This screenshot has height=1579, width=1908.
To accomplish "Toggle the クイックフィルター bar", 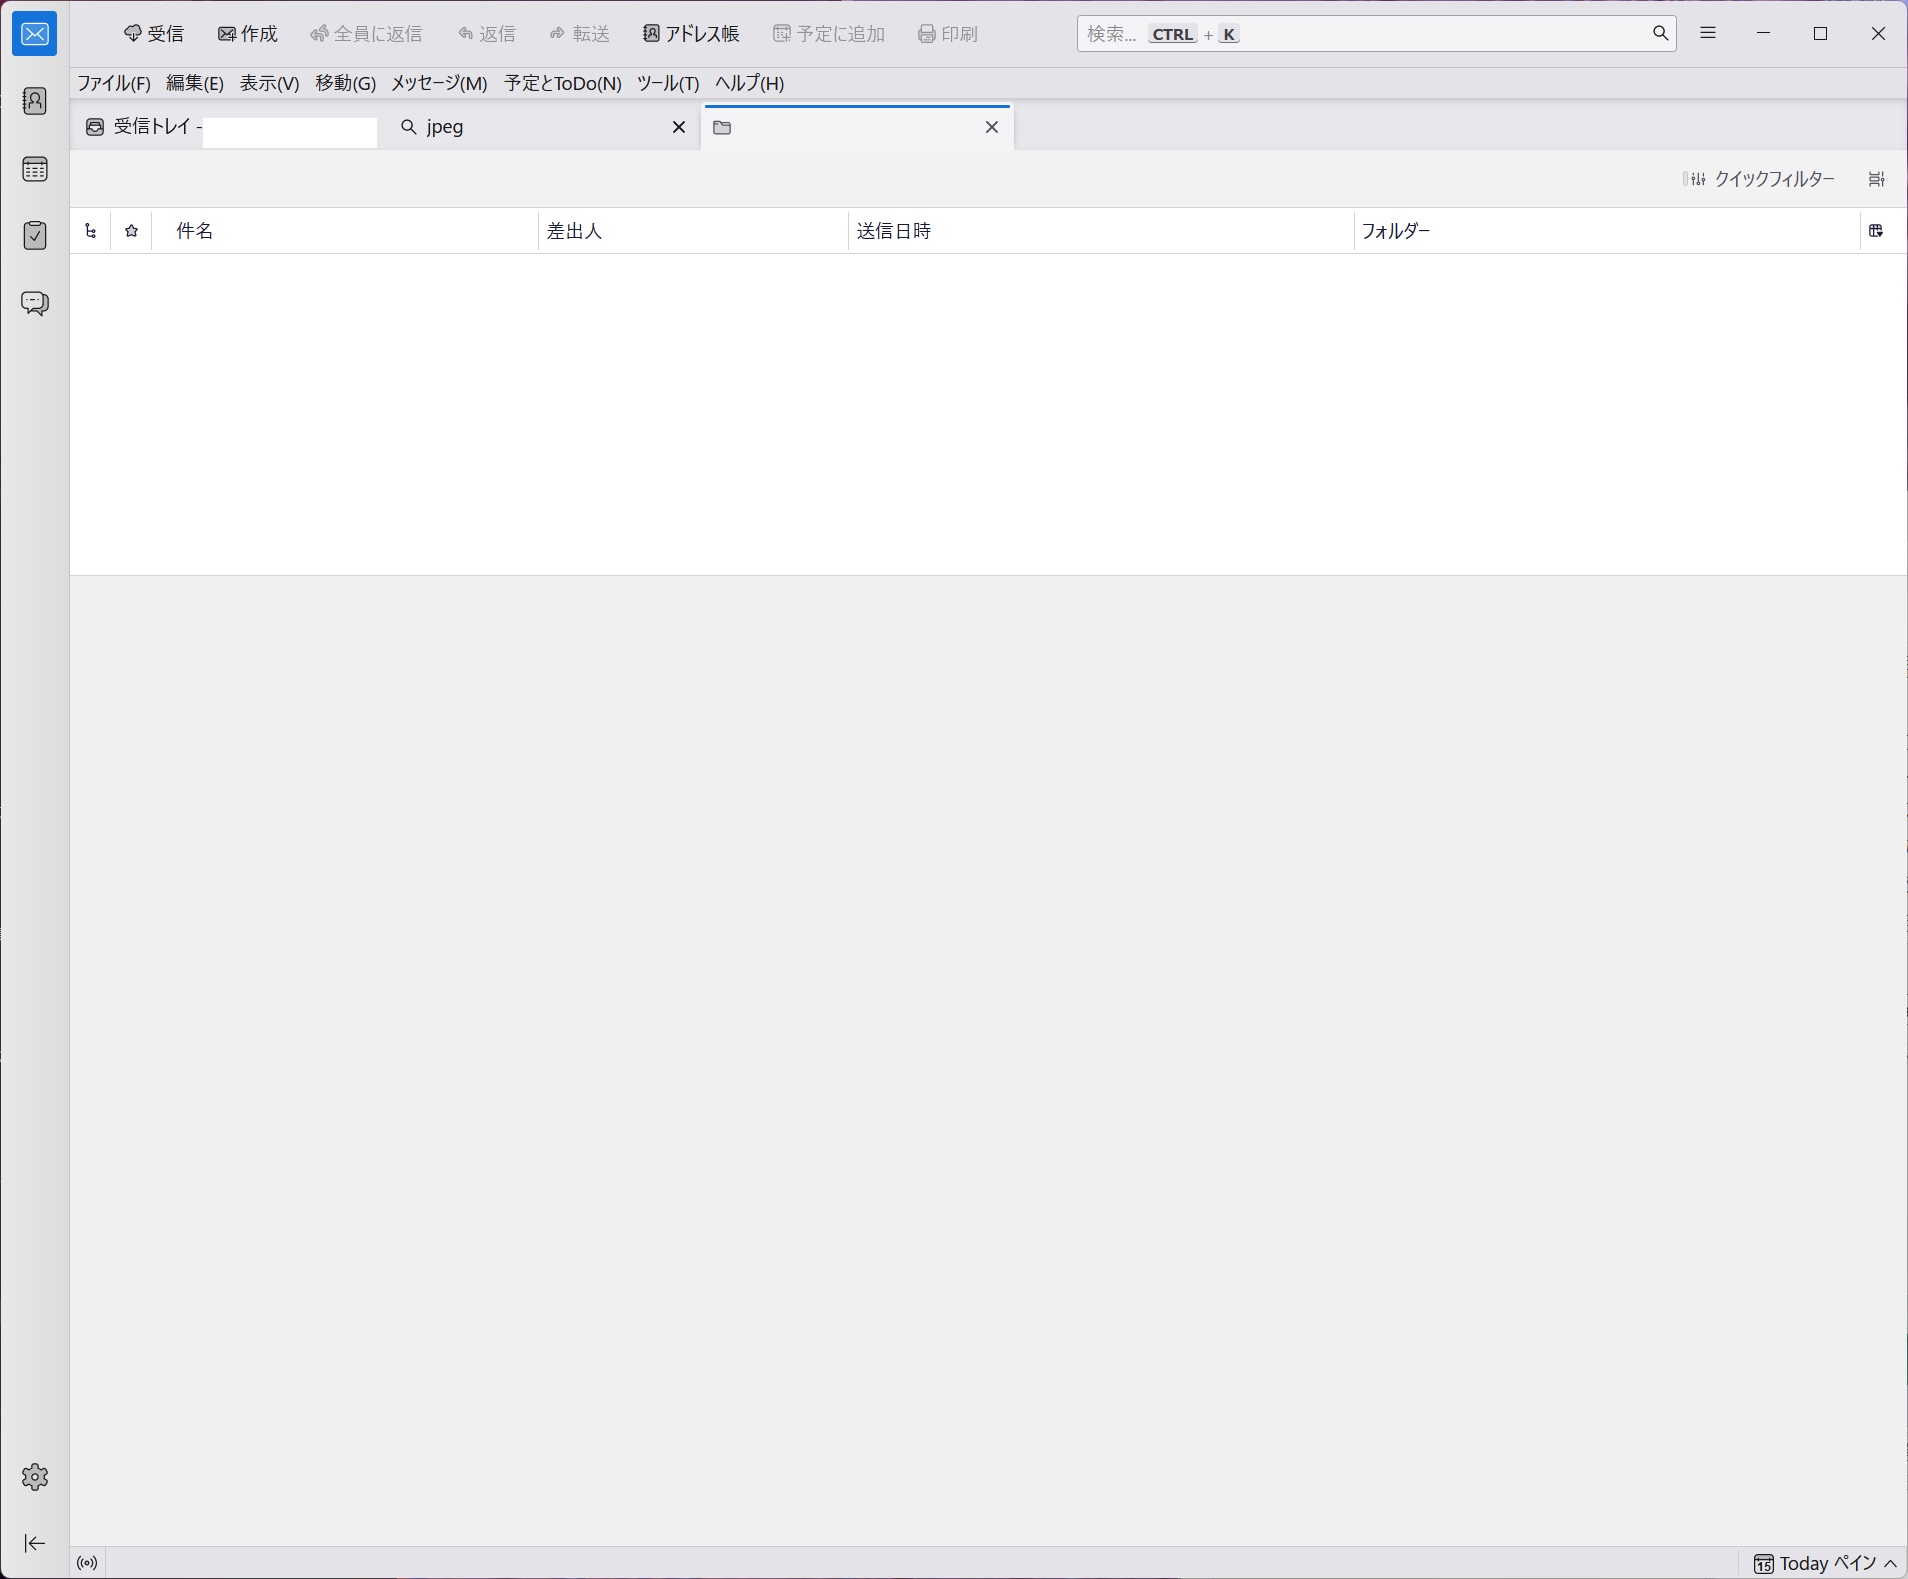I will (x=1759, y=179).
